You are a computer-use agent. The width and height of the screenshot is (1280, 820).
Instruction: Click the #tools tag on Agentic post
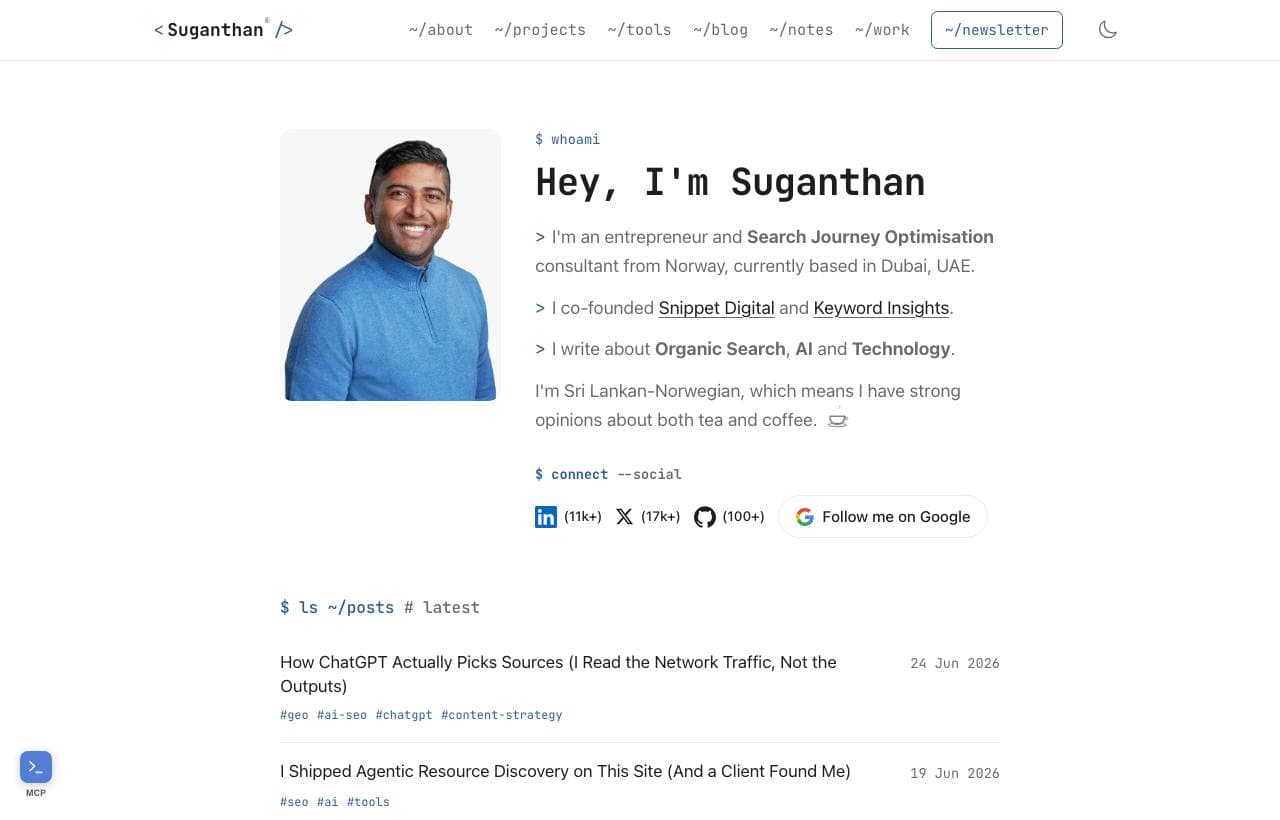368,802
